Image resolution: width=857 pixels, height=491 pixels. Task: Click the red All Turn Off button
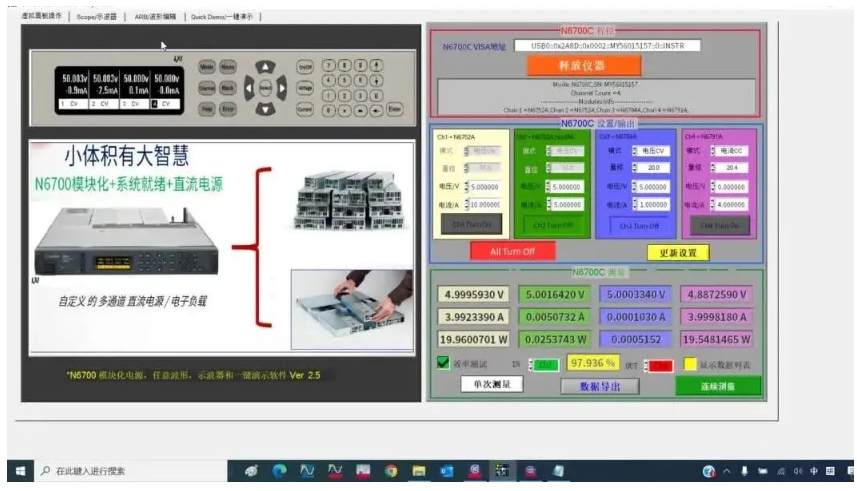[512, 252]
